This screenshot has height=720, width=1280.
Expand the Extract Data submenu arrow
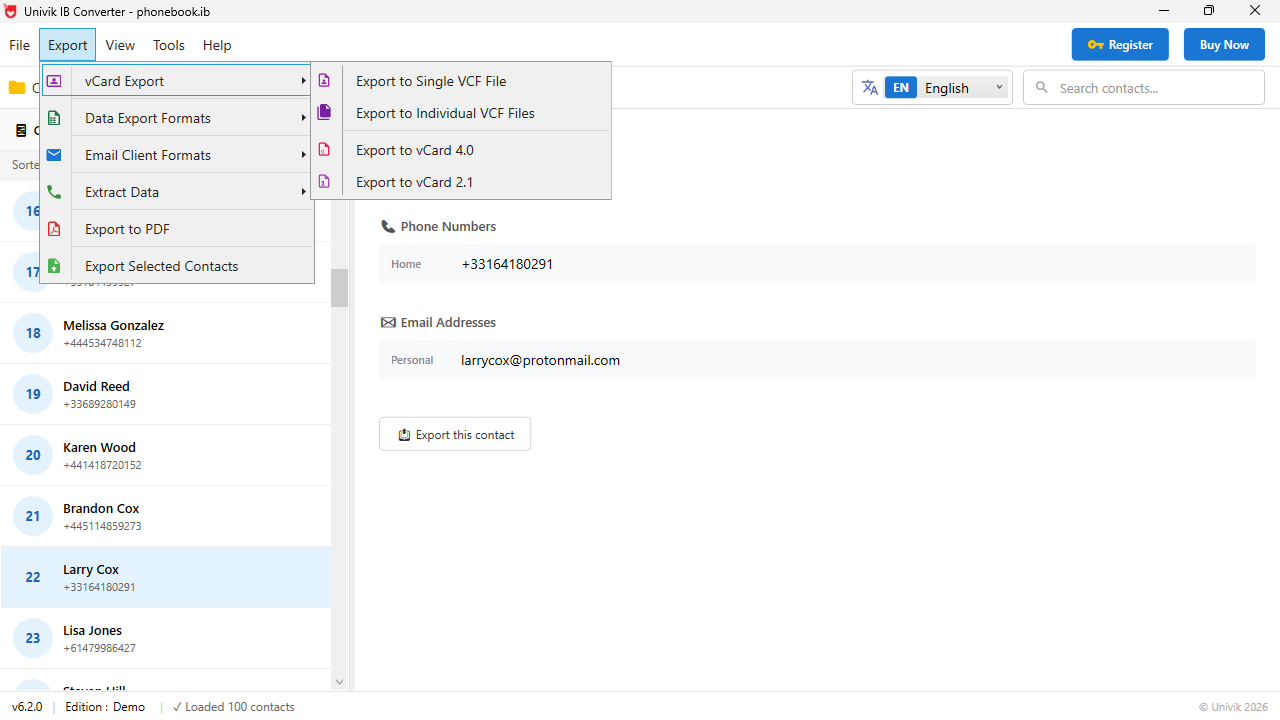click(304, 191)
